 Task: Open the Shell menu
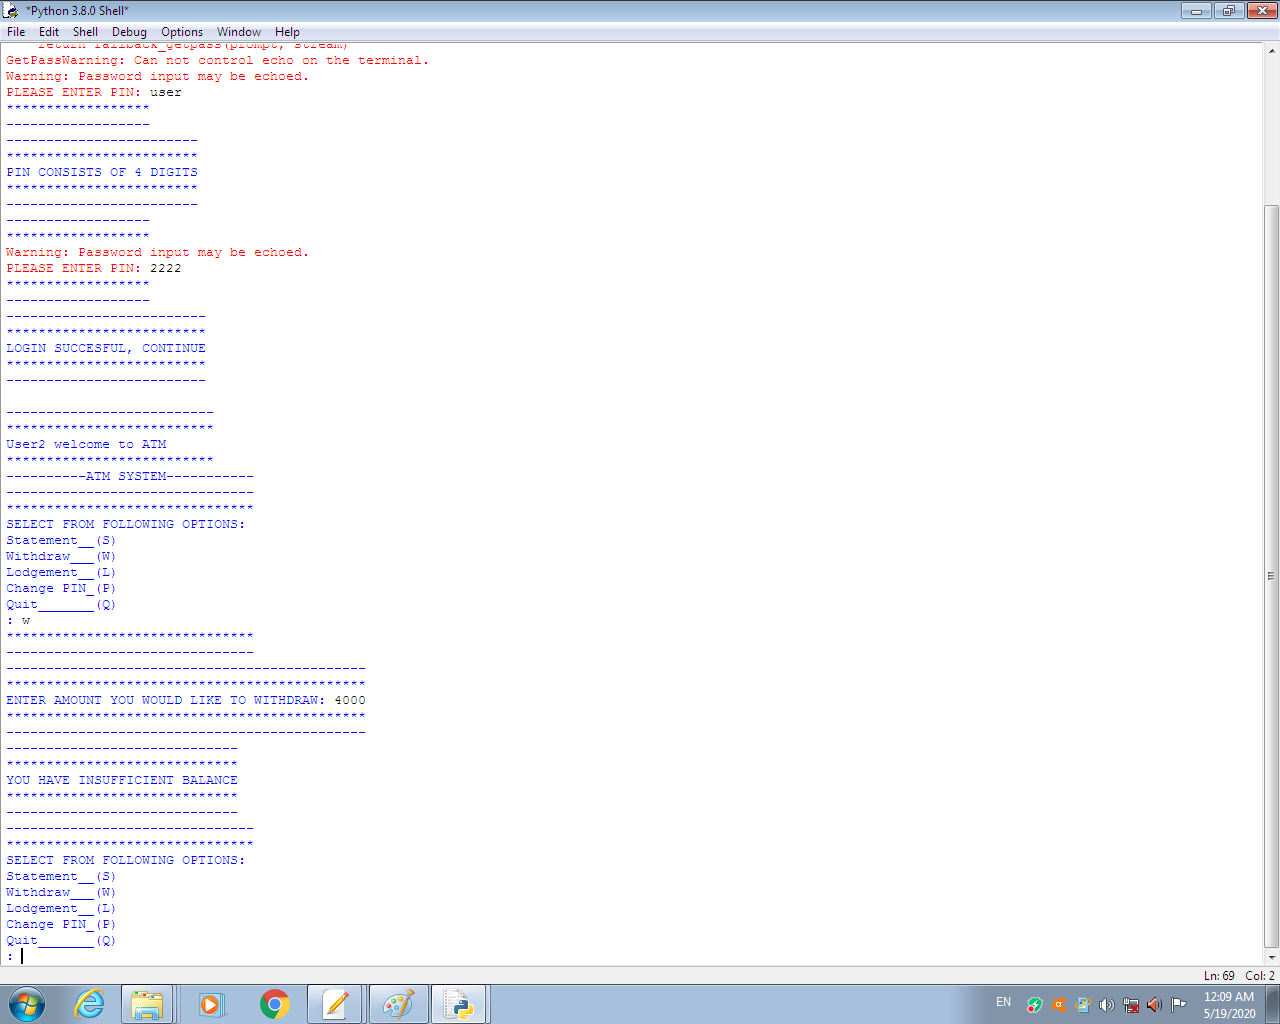click(86, 32)
